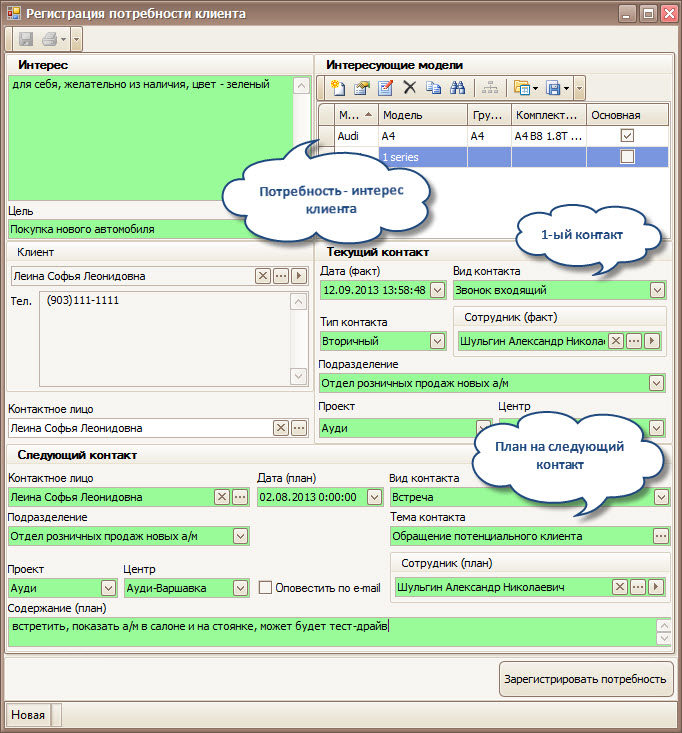Open the Вид контакта dropdown Звонок входящий

tap(657, 290)
